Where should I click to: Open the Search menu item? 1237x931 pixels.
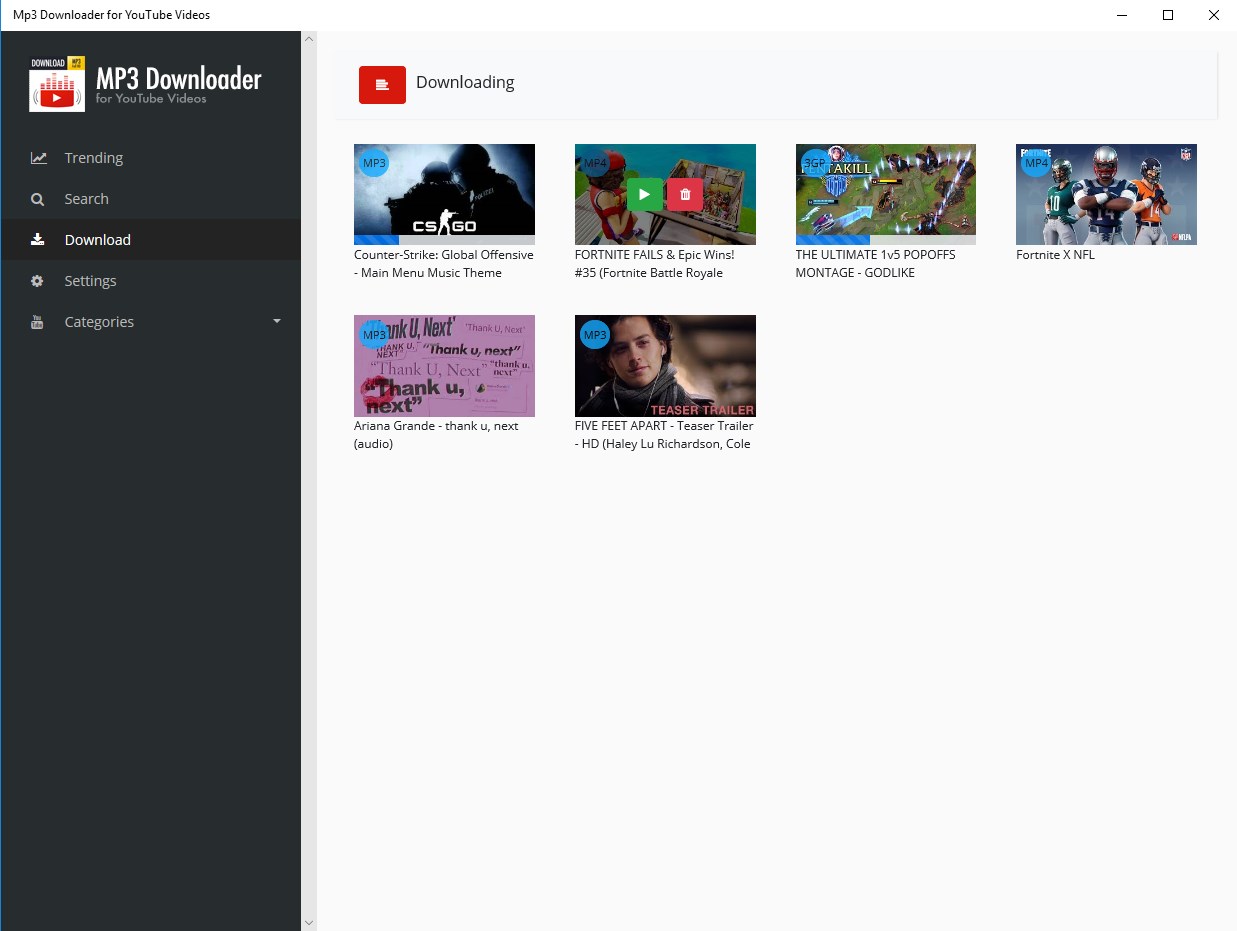coord(150,199)
